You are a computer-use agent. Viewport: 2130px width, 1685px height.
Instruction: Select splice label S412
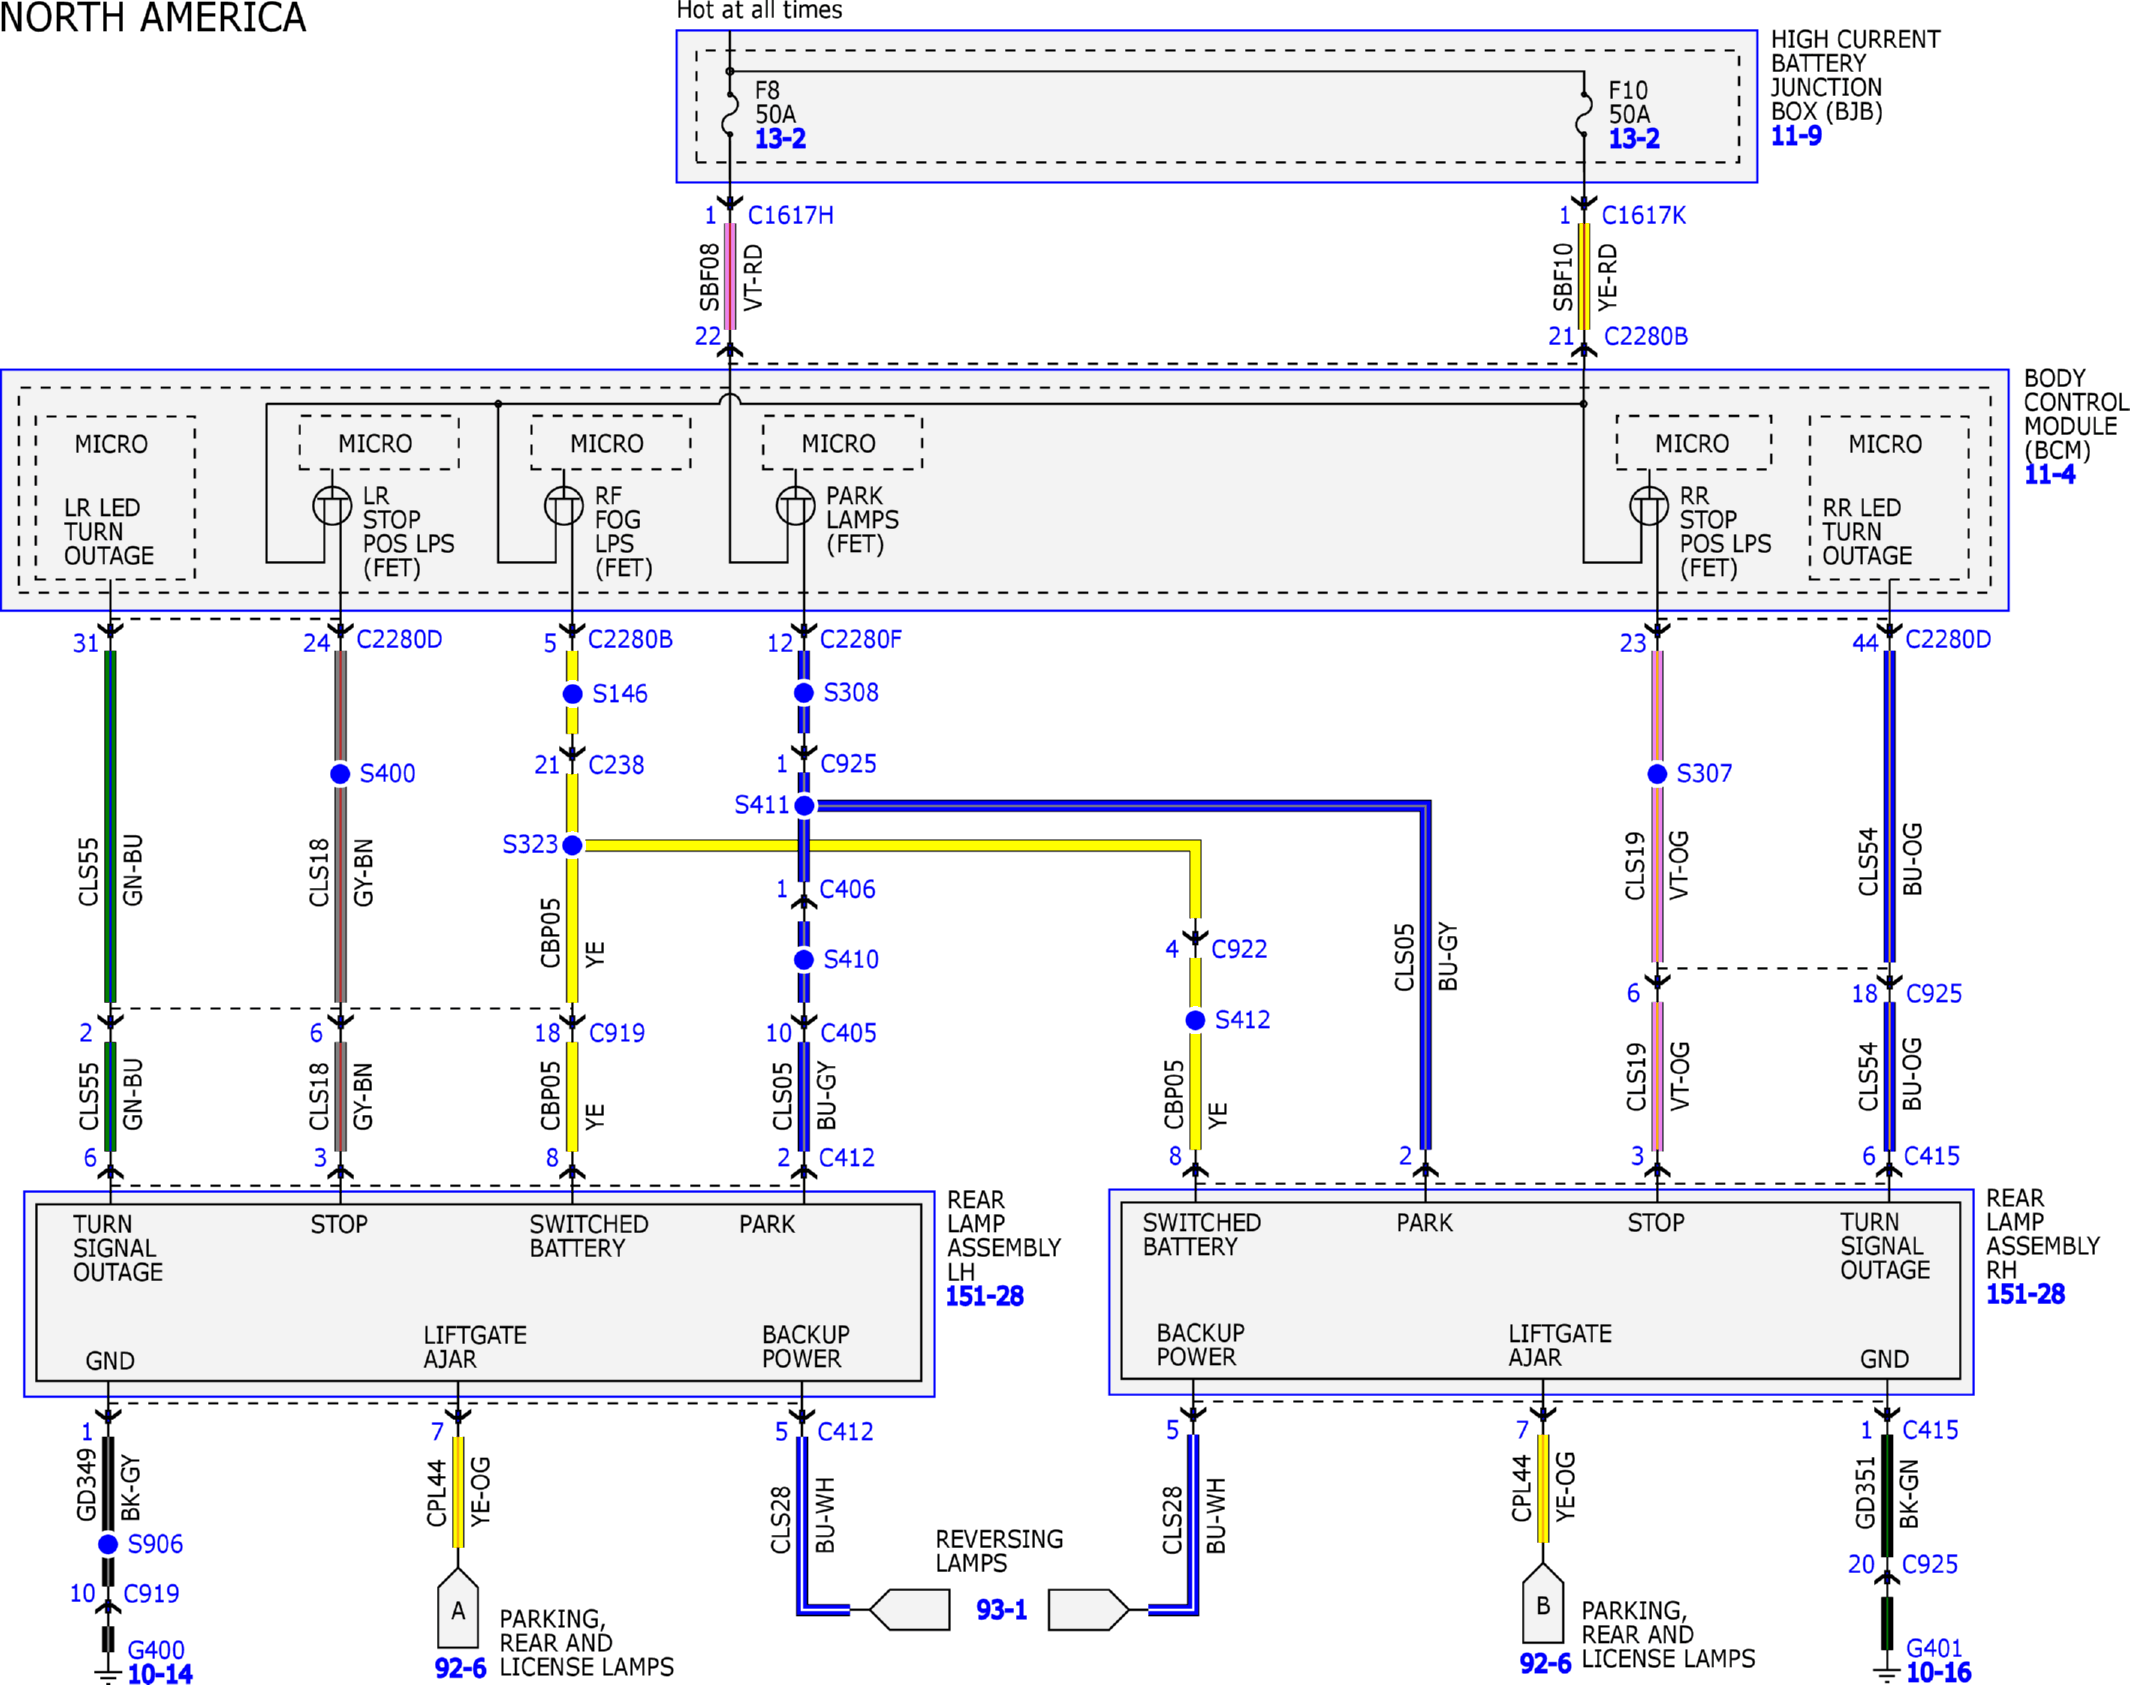pos(1243,1020)
